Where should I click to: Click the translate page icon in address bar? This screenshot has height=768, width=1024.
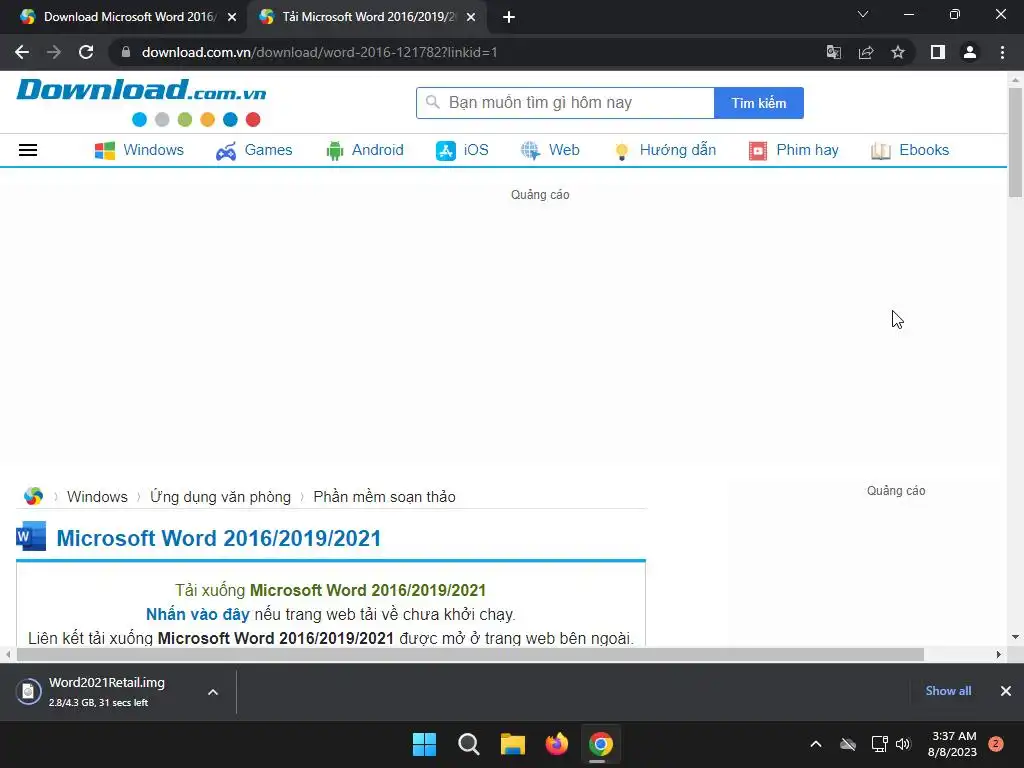click(x=834, y=52)
